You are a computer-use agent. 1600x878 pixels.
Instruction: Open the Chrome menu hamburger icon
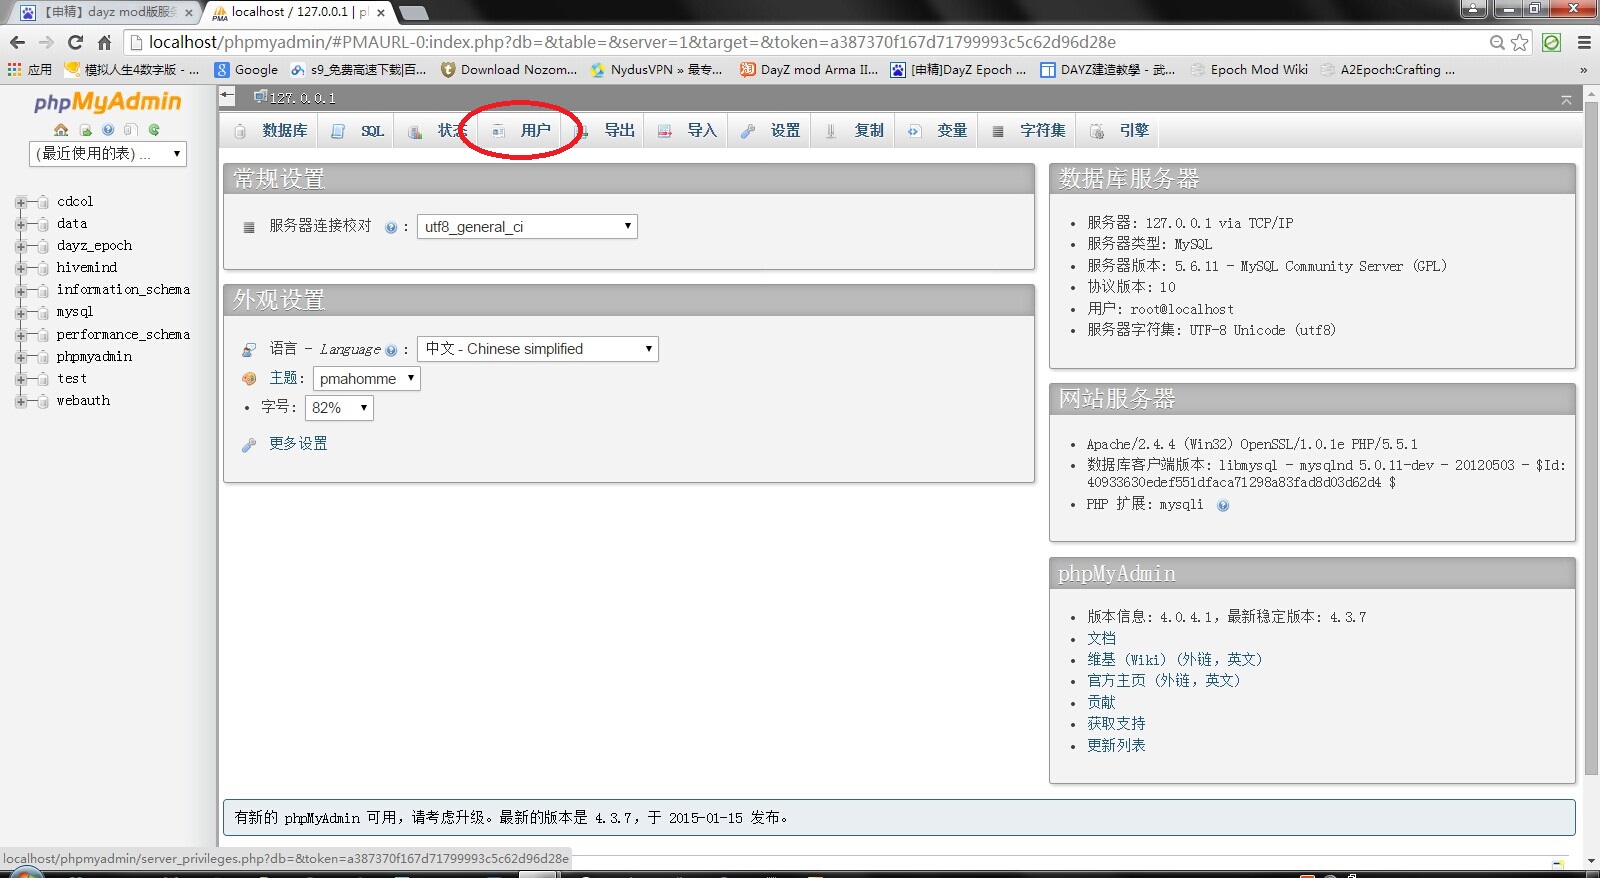pos(1584,42)
